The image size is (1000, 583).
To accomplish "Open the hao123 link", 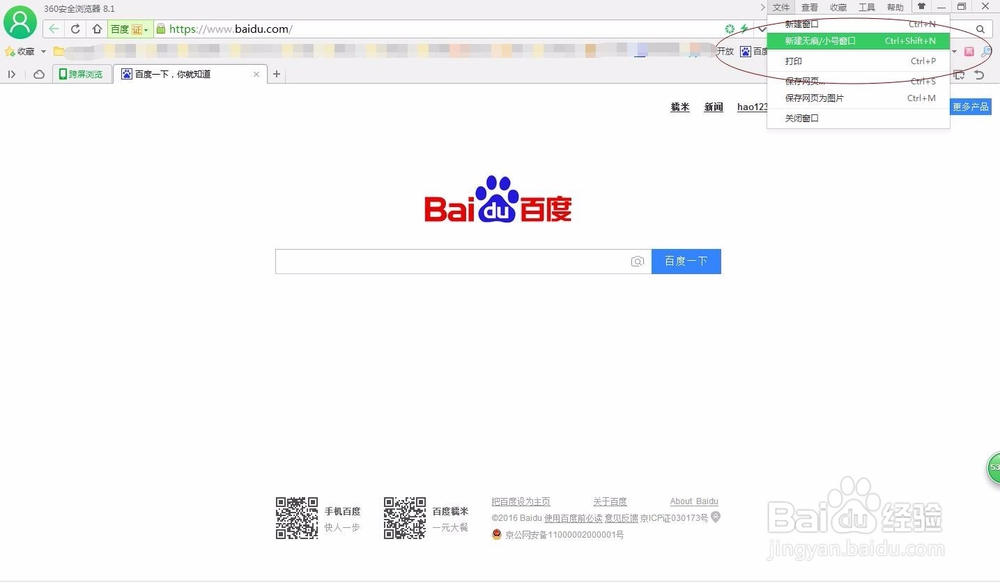I will (x=751, y=107).
